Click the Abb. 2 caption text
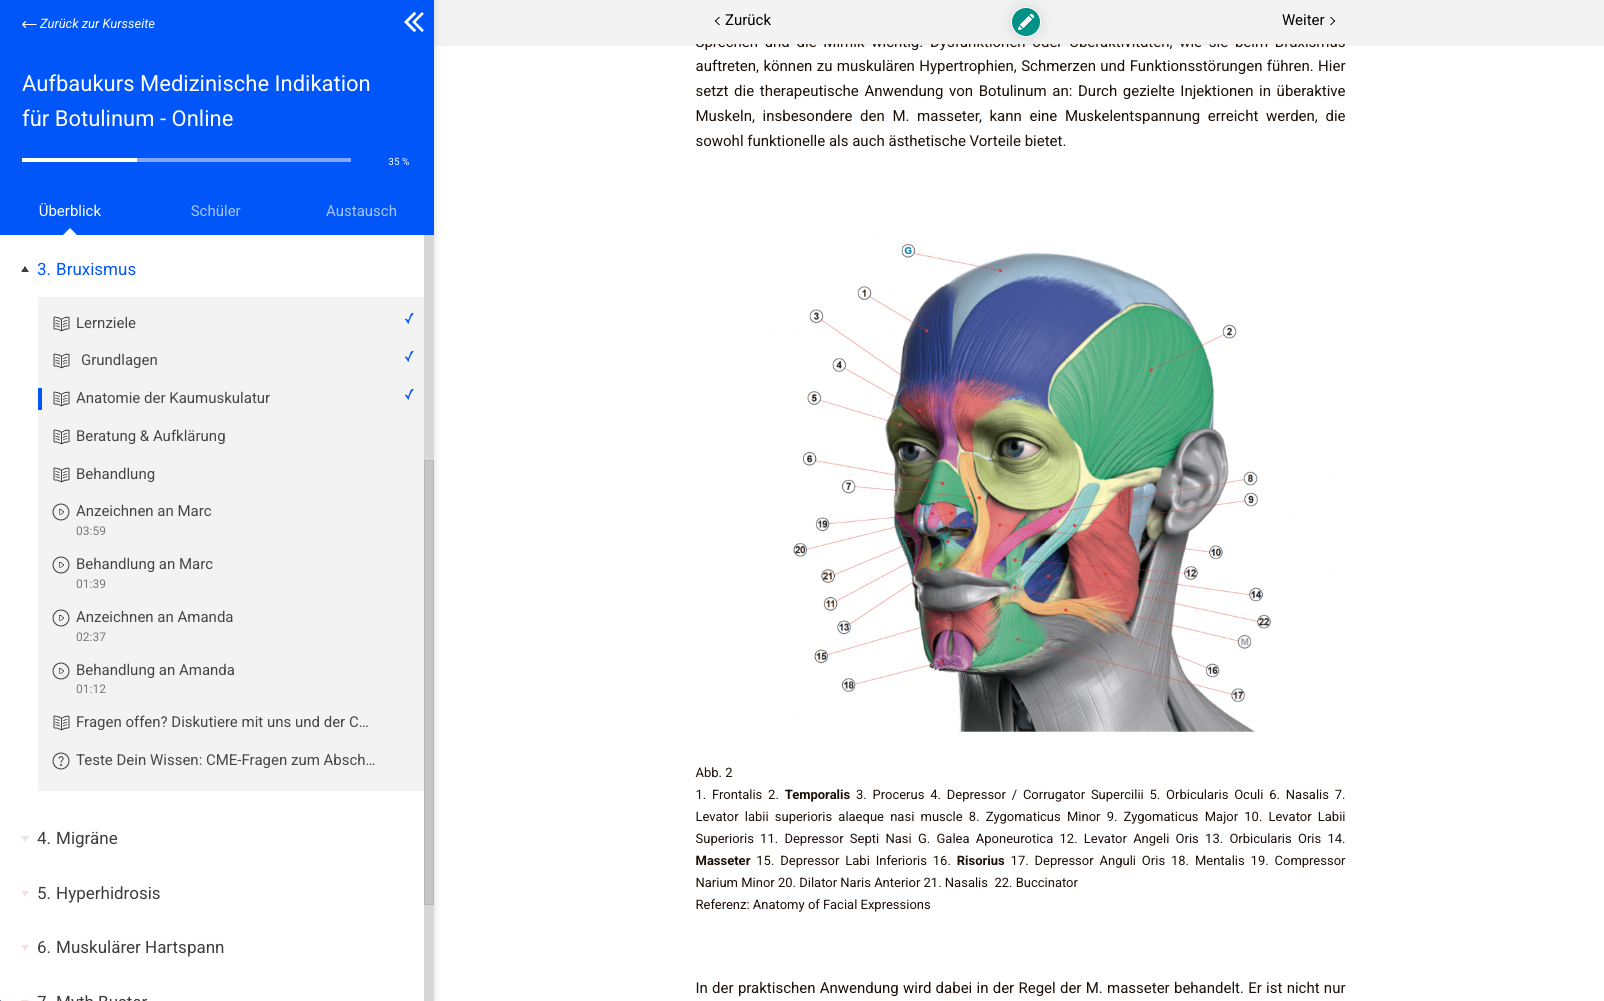This screenshot has width=1604, height=1001. tap(714, 773)
